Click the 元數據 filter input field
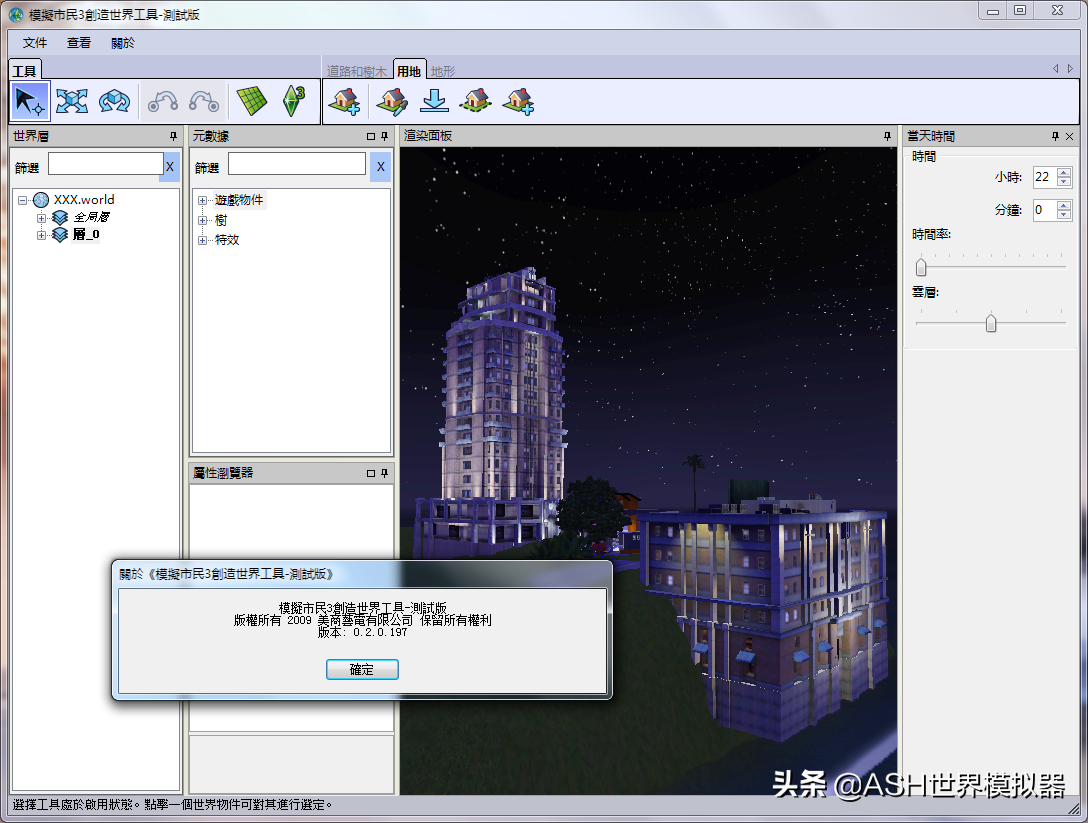The height and width of the screenshot is (823, 1088). pos(297,164)
